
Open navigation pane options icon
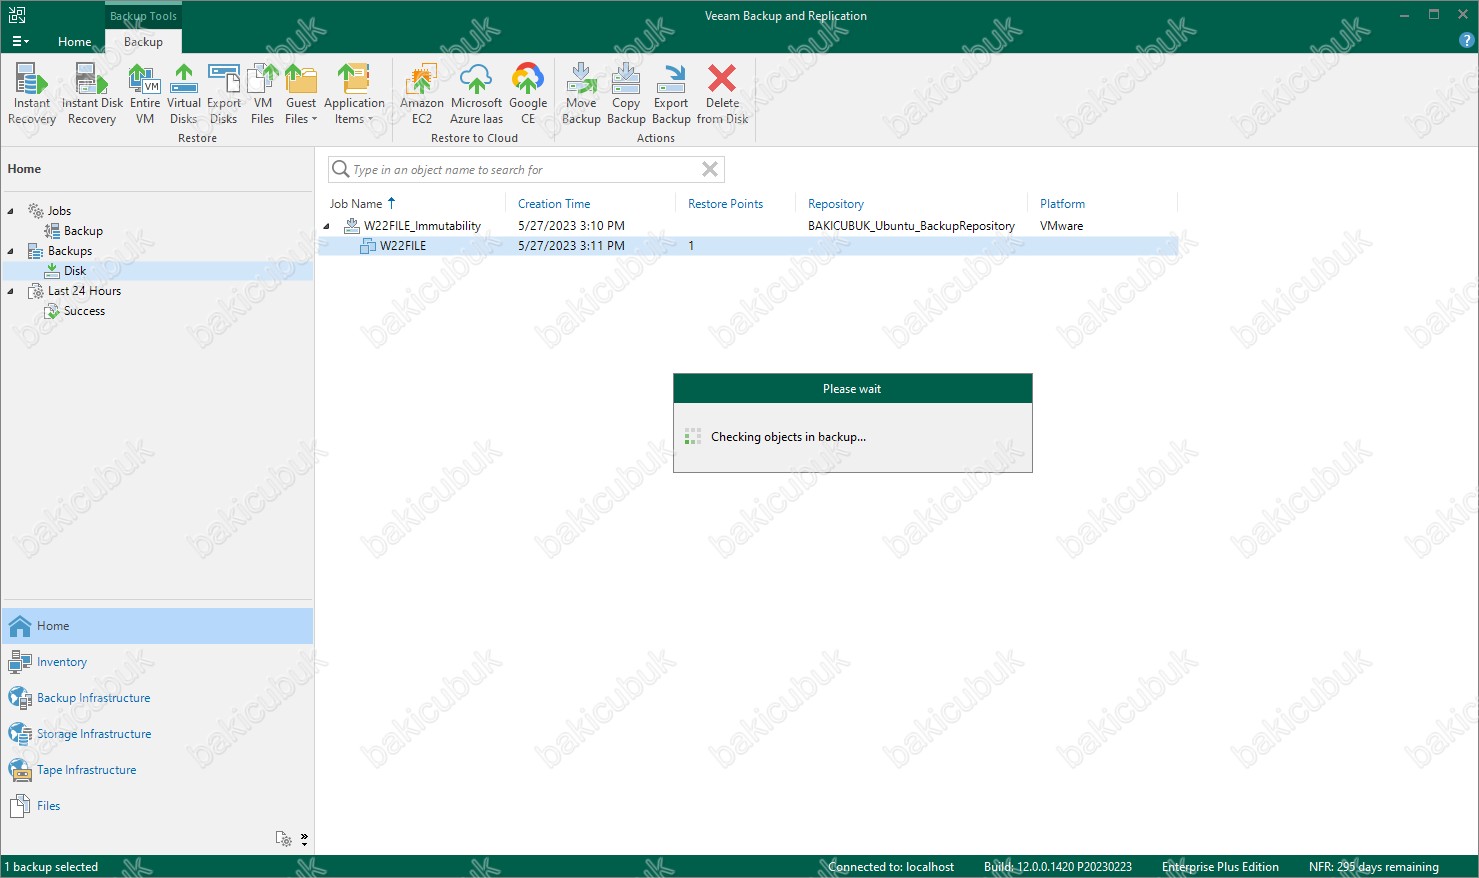point(284,839)
